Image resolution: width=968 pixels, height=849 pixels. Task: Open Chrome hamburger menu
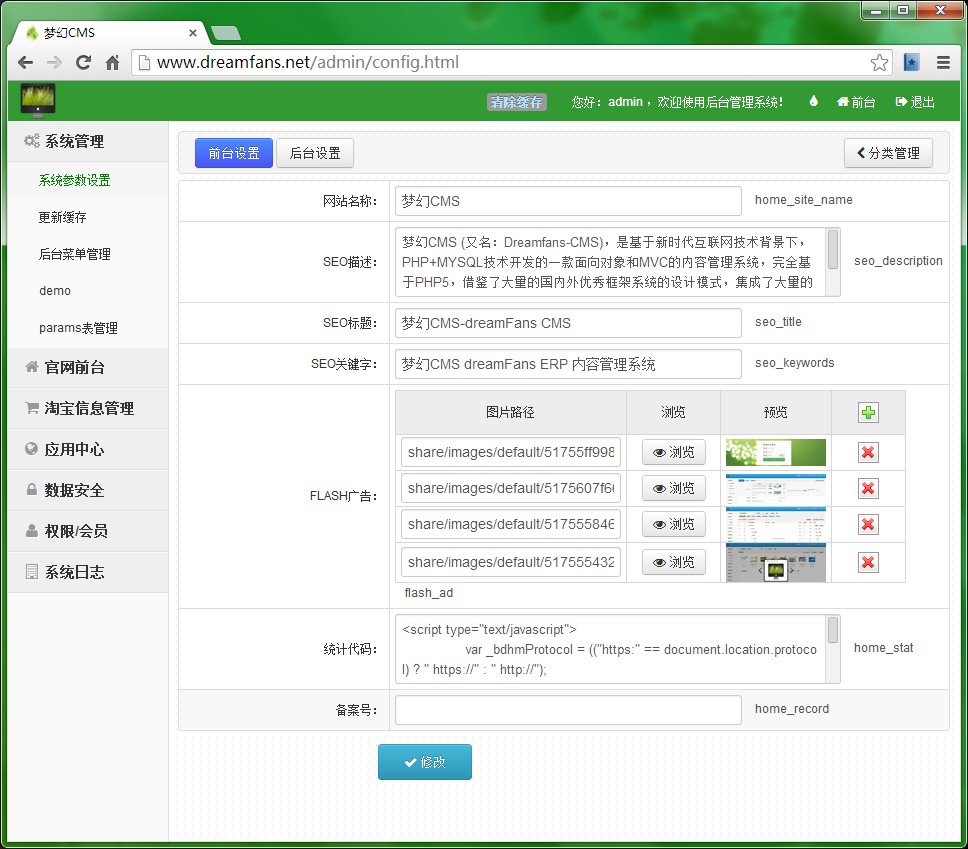click(943, 62)
